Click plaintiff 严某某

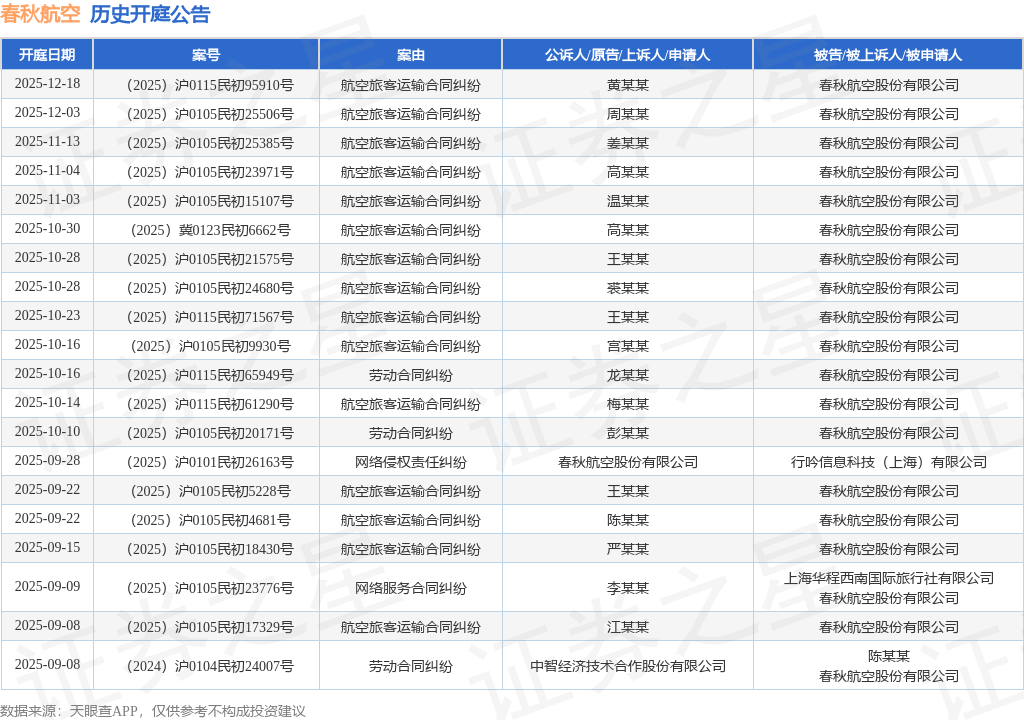(627, 549)
